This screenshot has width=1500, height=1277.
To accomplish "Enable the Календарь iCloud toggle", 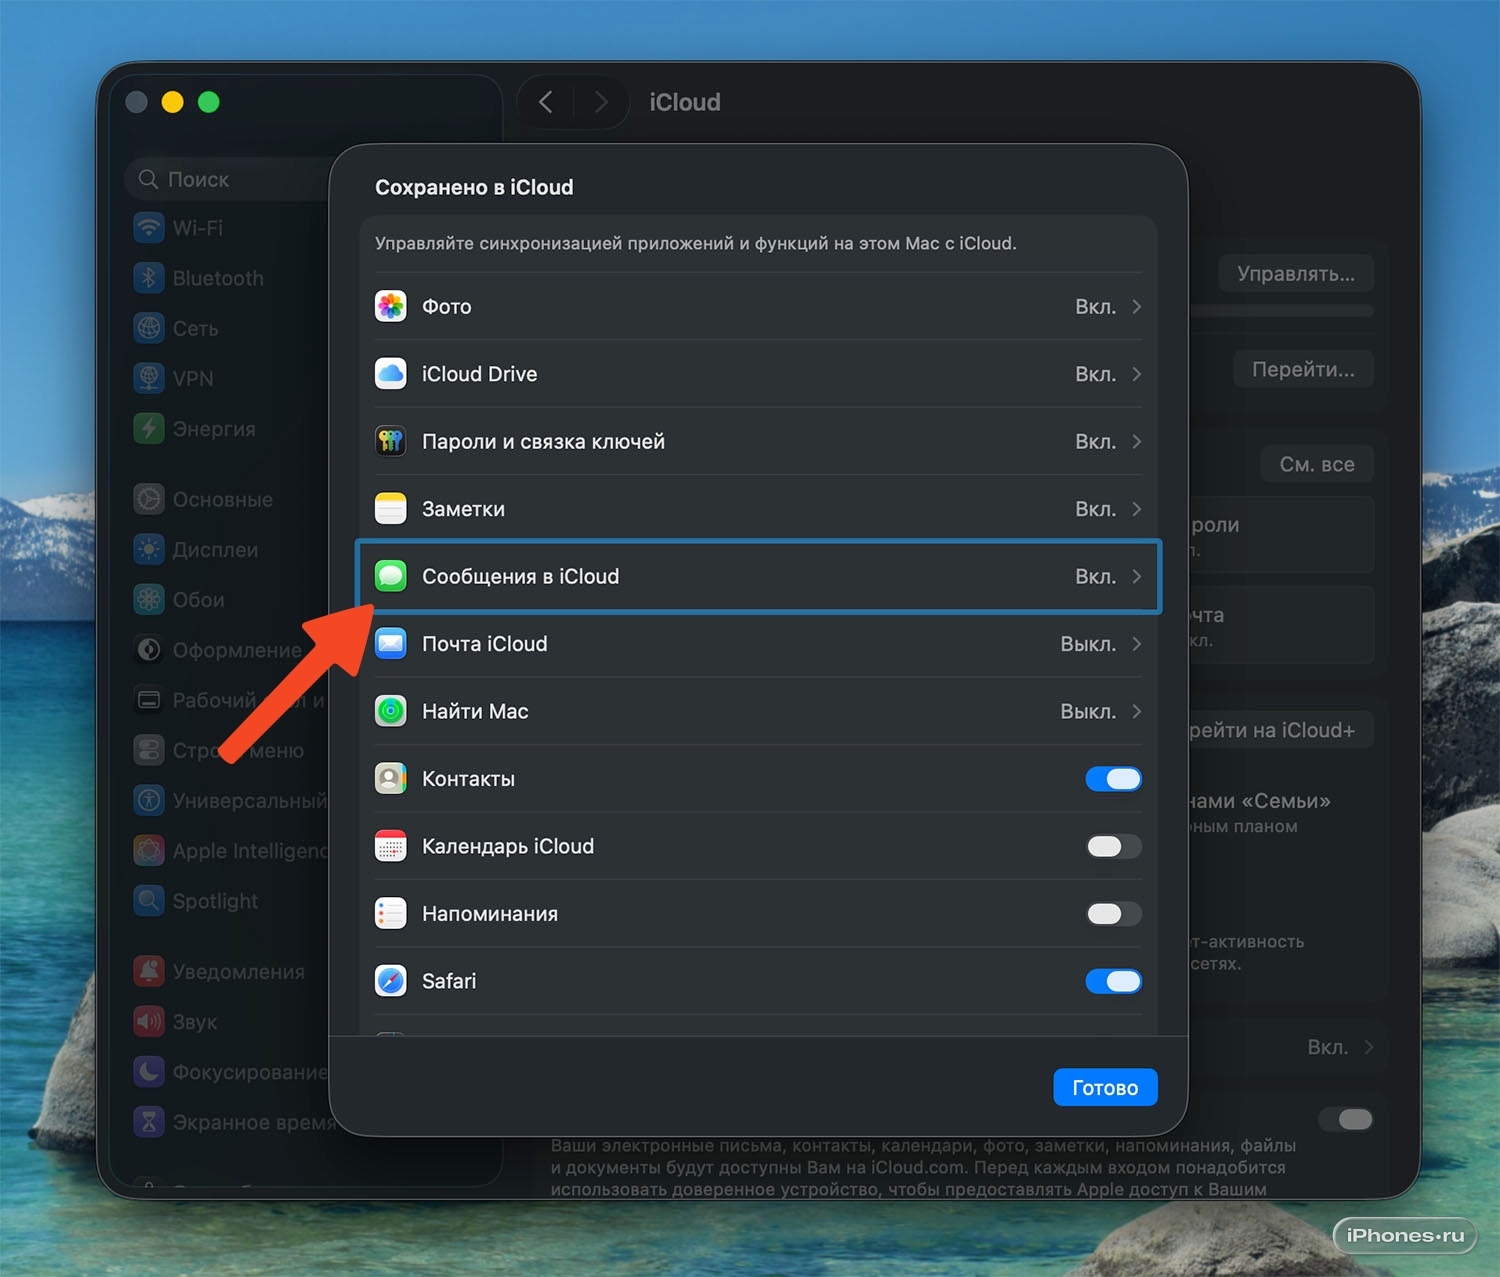I will [x=1113, y=846].
